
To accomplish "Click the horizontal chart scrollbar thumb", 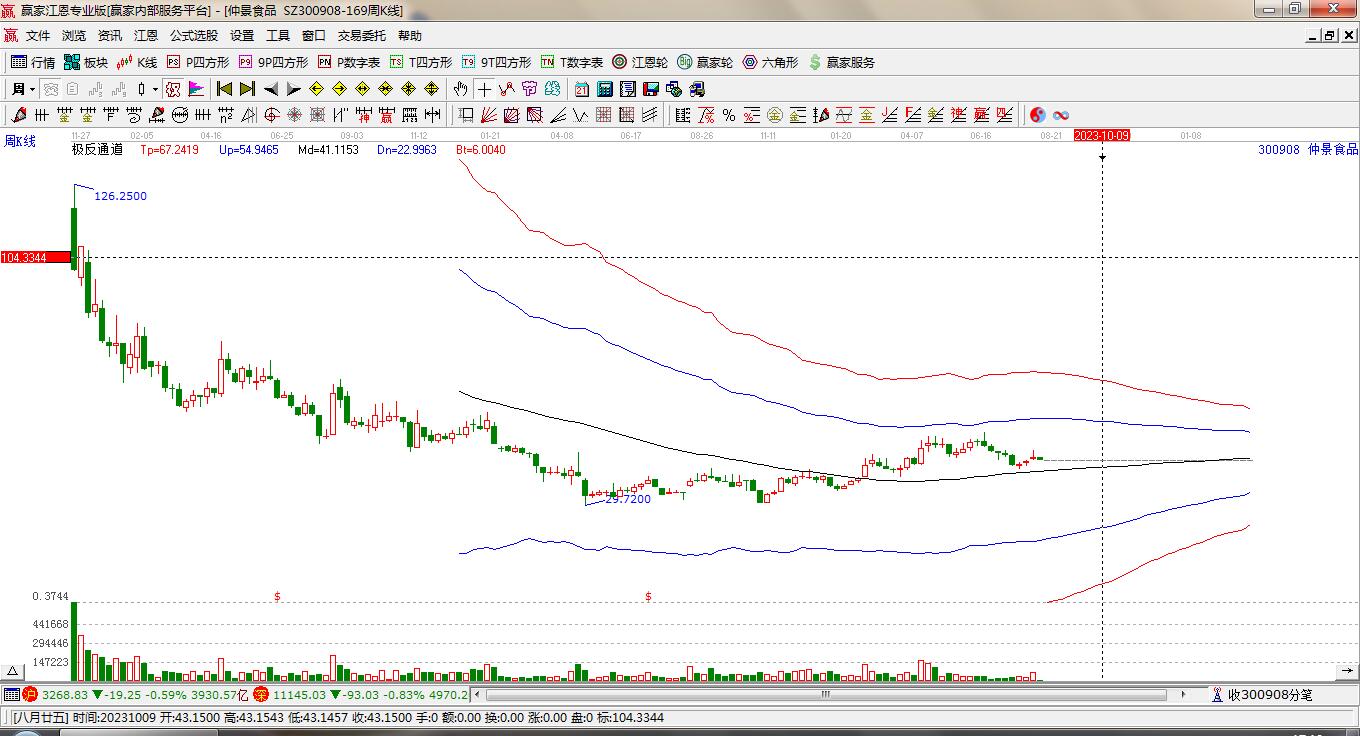I will tap(826, 694).
